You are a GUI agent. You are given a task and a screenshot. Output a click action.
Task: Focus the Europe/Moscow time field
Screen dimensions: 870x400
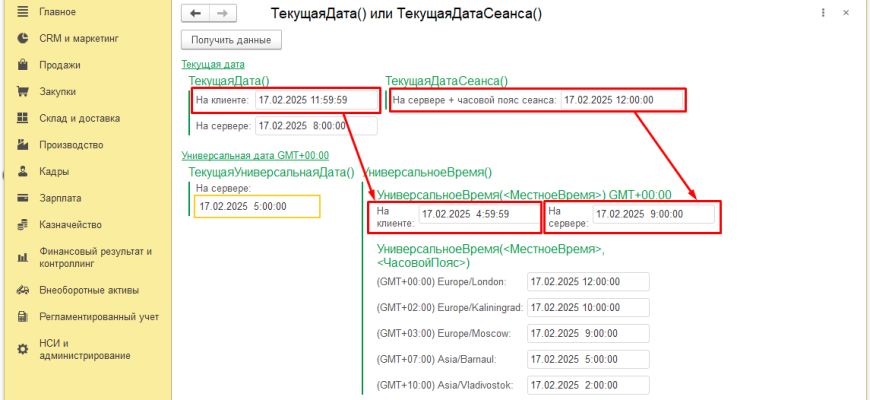coord(588,333)
